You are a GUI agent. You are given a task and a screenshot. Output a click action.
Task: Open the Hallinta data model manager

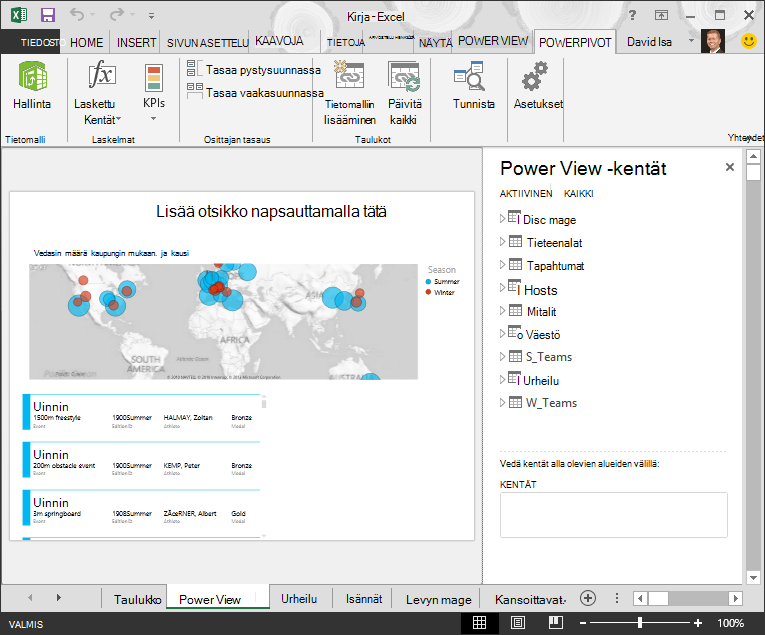[x=32, y=86]
